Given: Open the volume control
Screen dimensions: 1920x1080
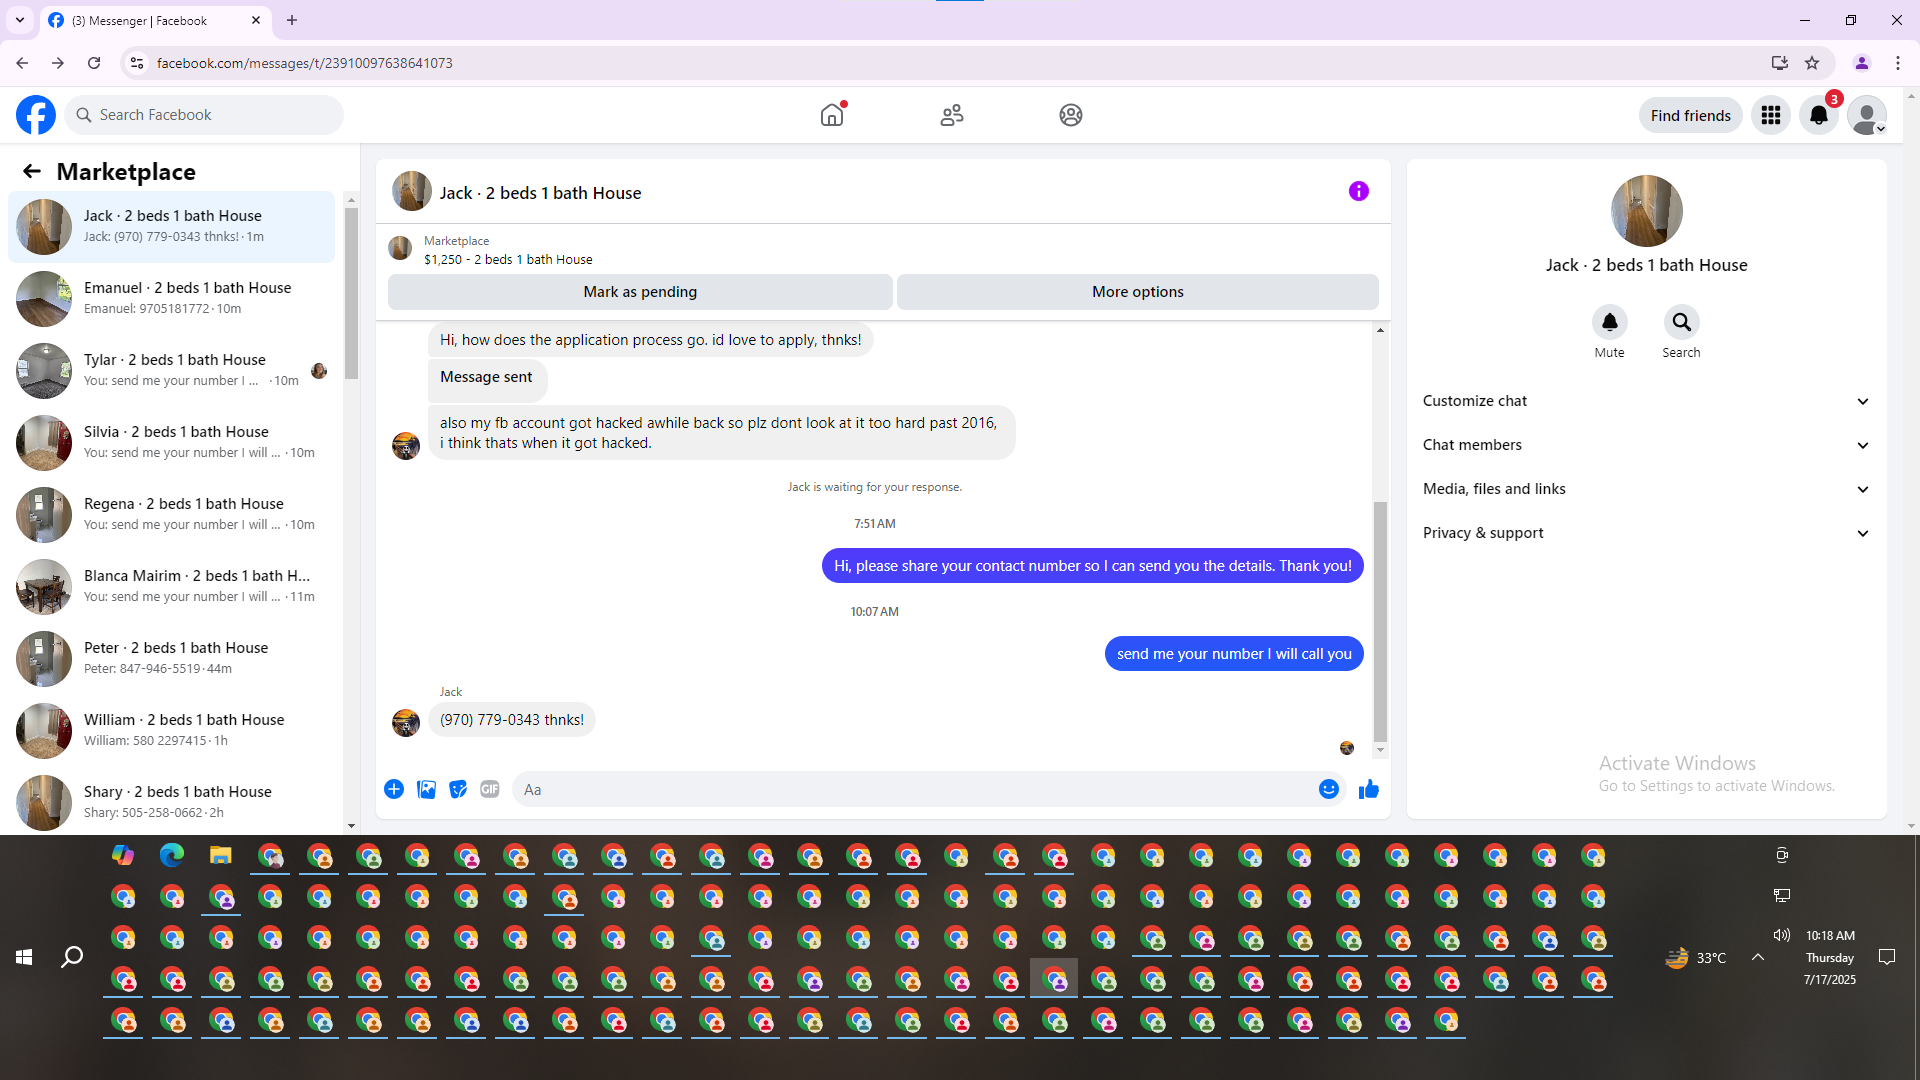Looking at the screenshot, I should [x=1782, y=935].
